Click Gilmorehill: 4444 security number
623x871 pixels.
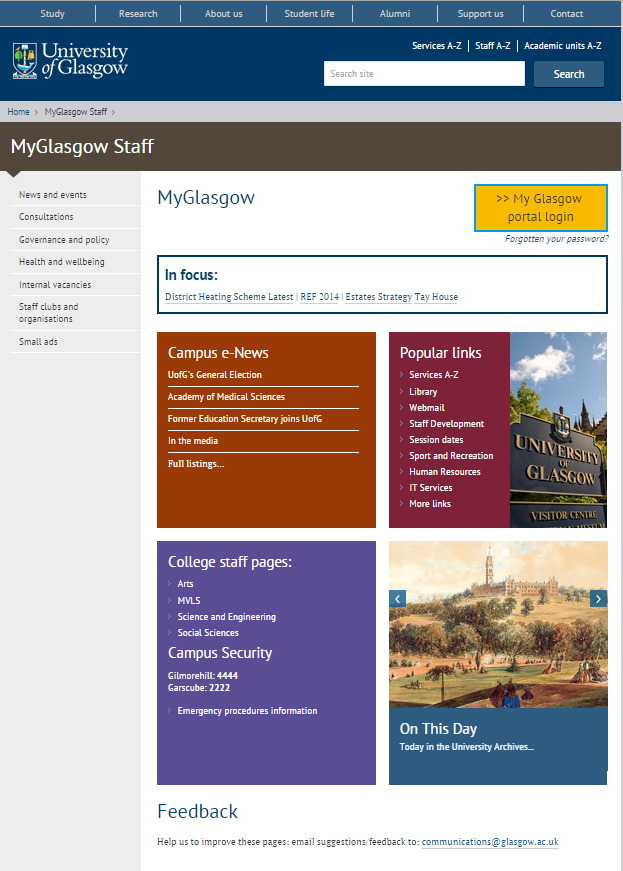[x=203, y=676]
